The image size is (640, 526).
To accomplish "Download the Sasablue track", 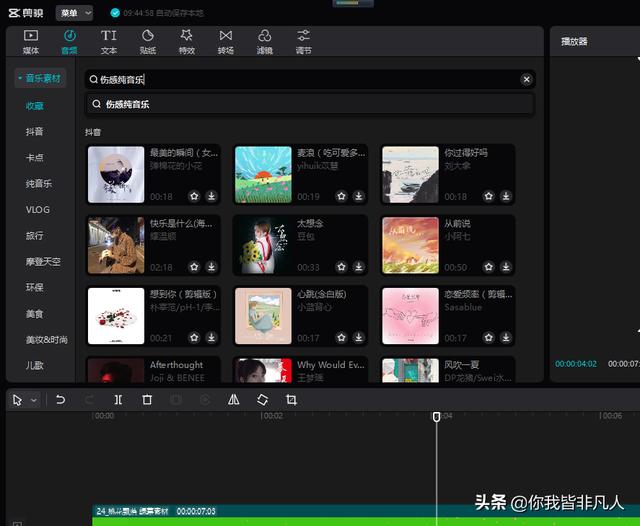I will coord(506,337).
